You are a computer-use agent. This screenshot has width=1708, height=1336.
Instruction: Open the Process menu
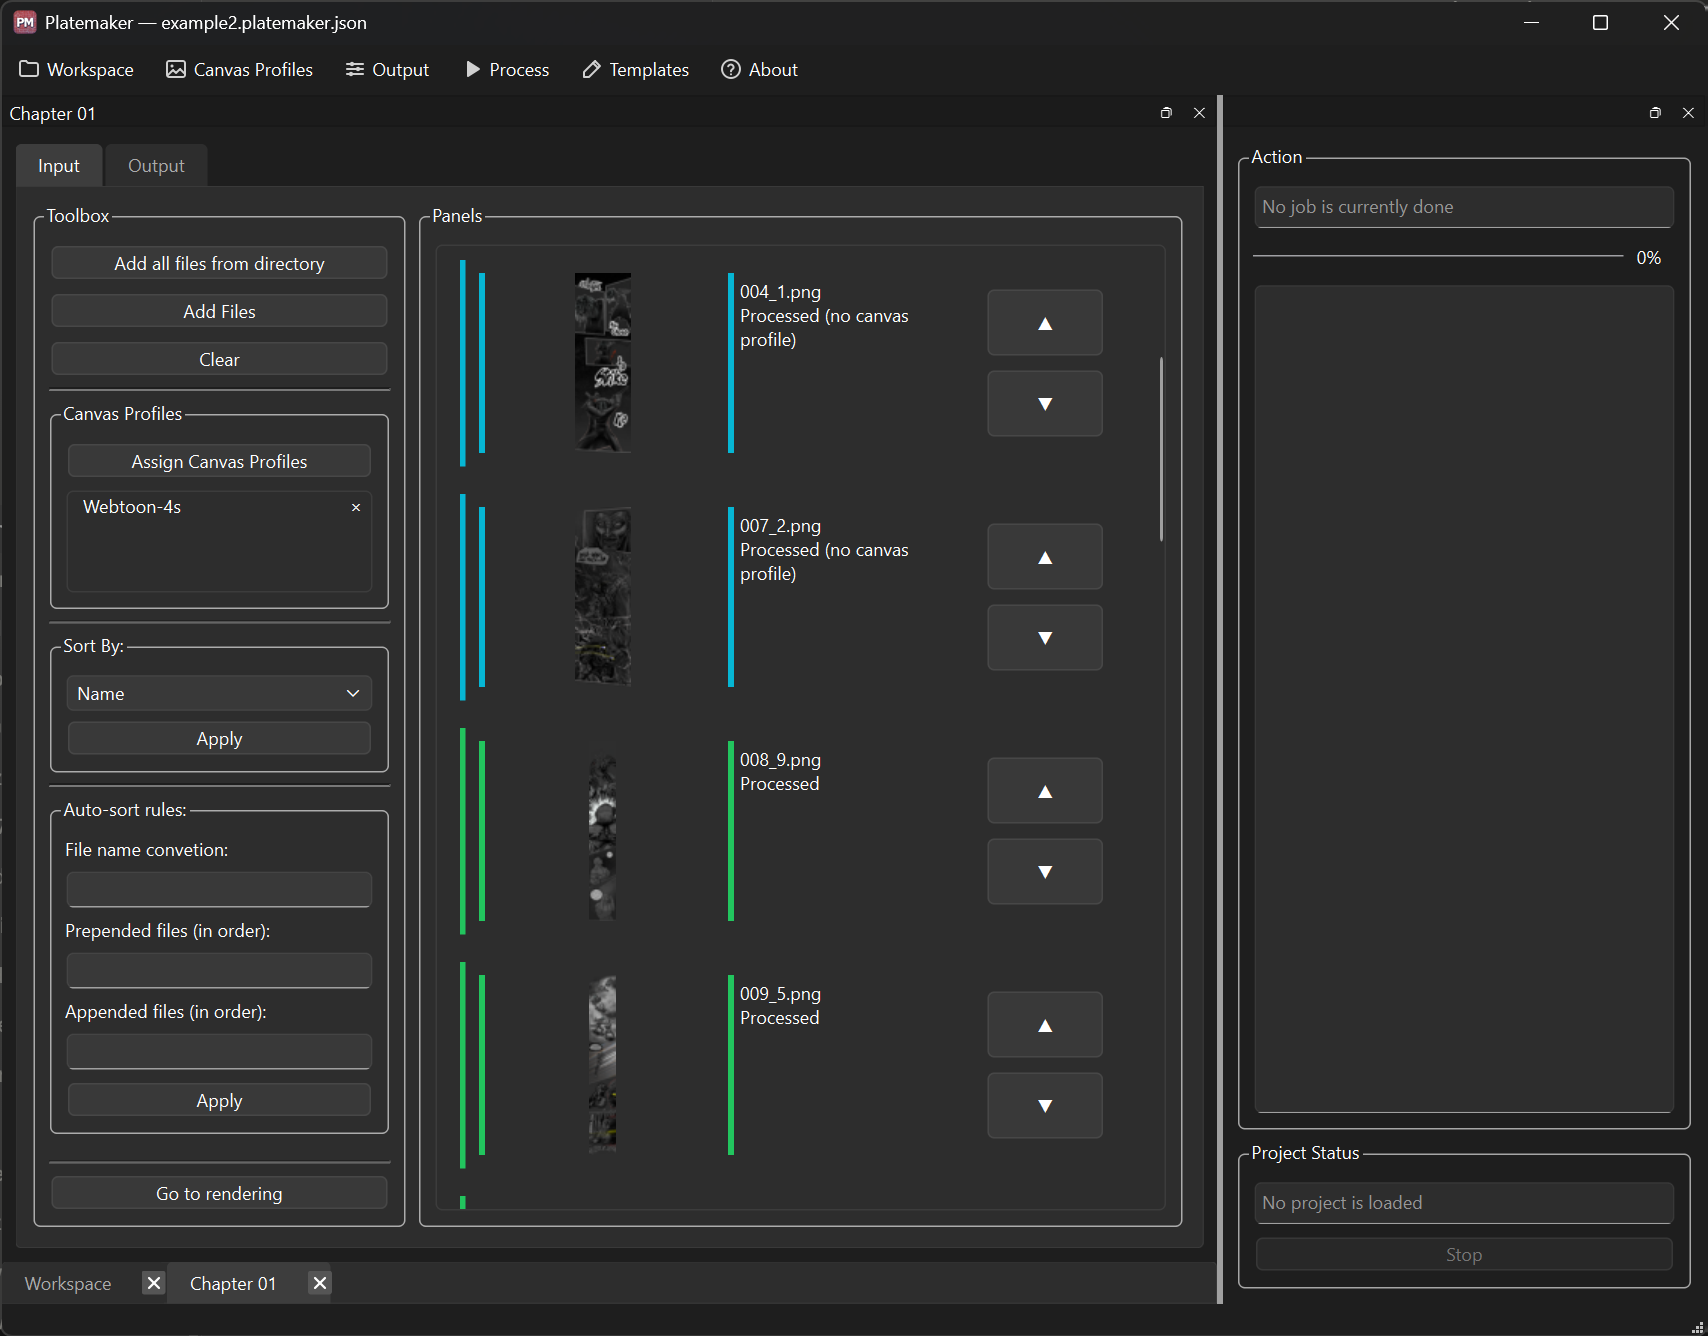click(507, 70)
